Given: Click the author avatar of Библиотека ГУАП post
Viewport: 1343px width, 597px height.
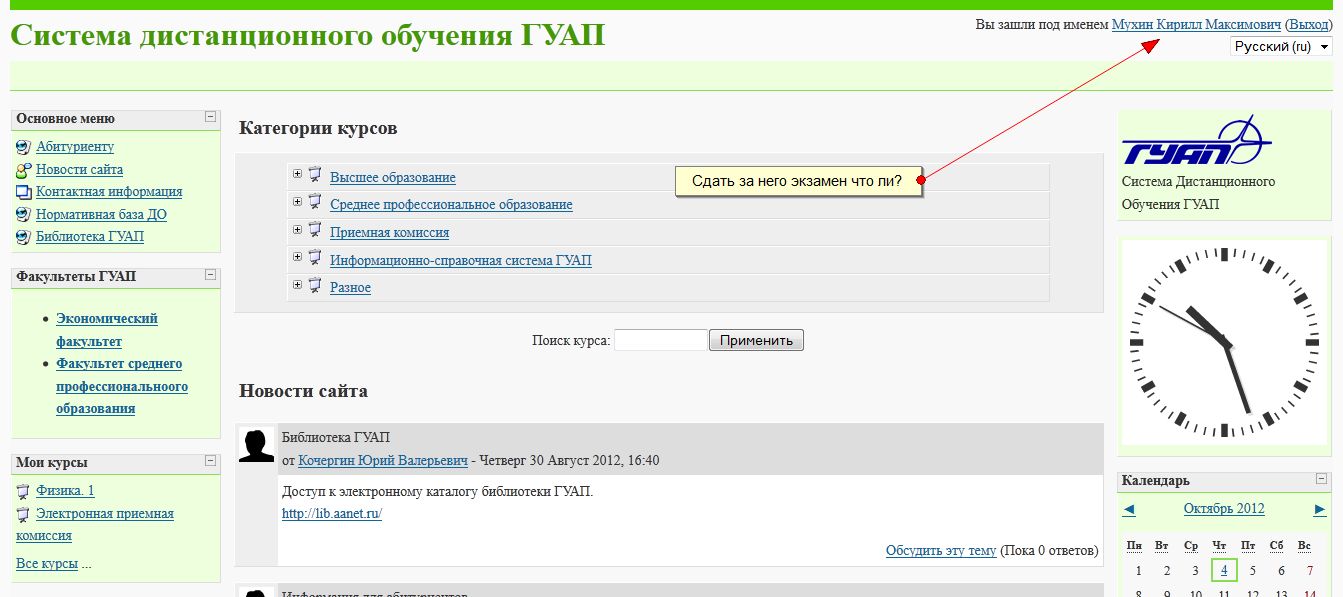Looking at the screenshot, I should pyautogui.click(x=256, y=445).
